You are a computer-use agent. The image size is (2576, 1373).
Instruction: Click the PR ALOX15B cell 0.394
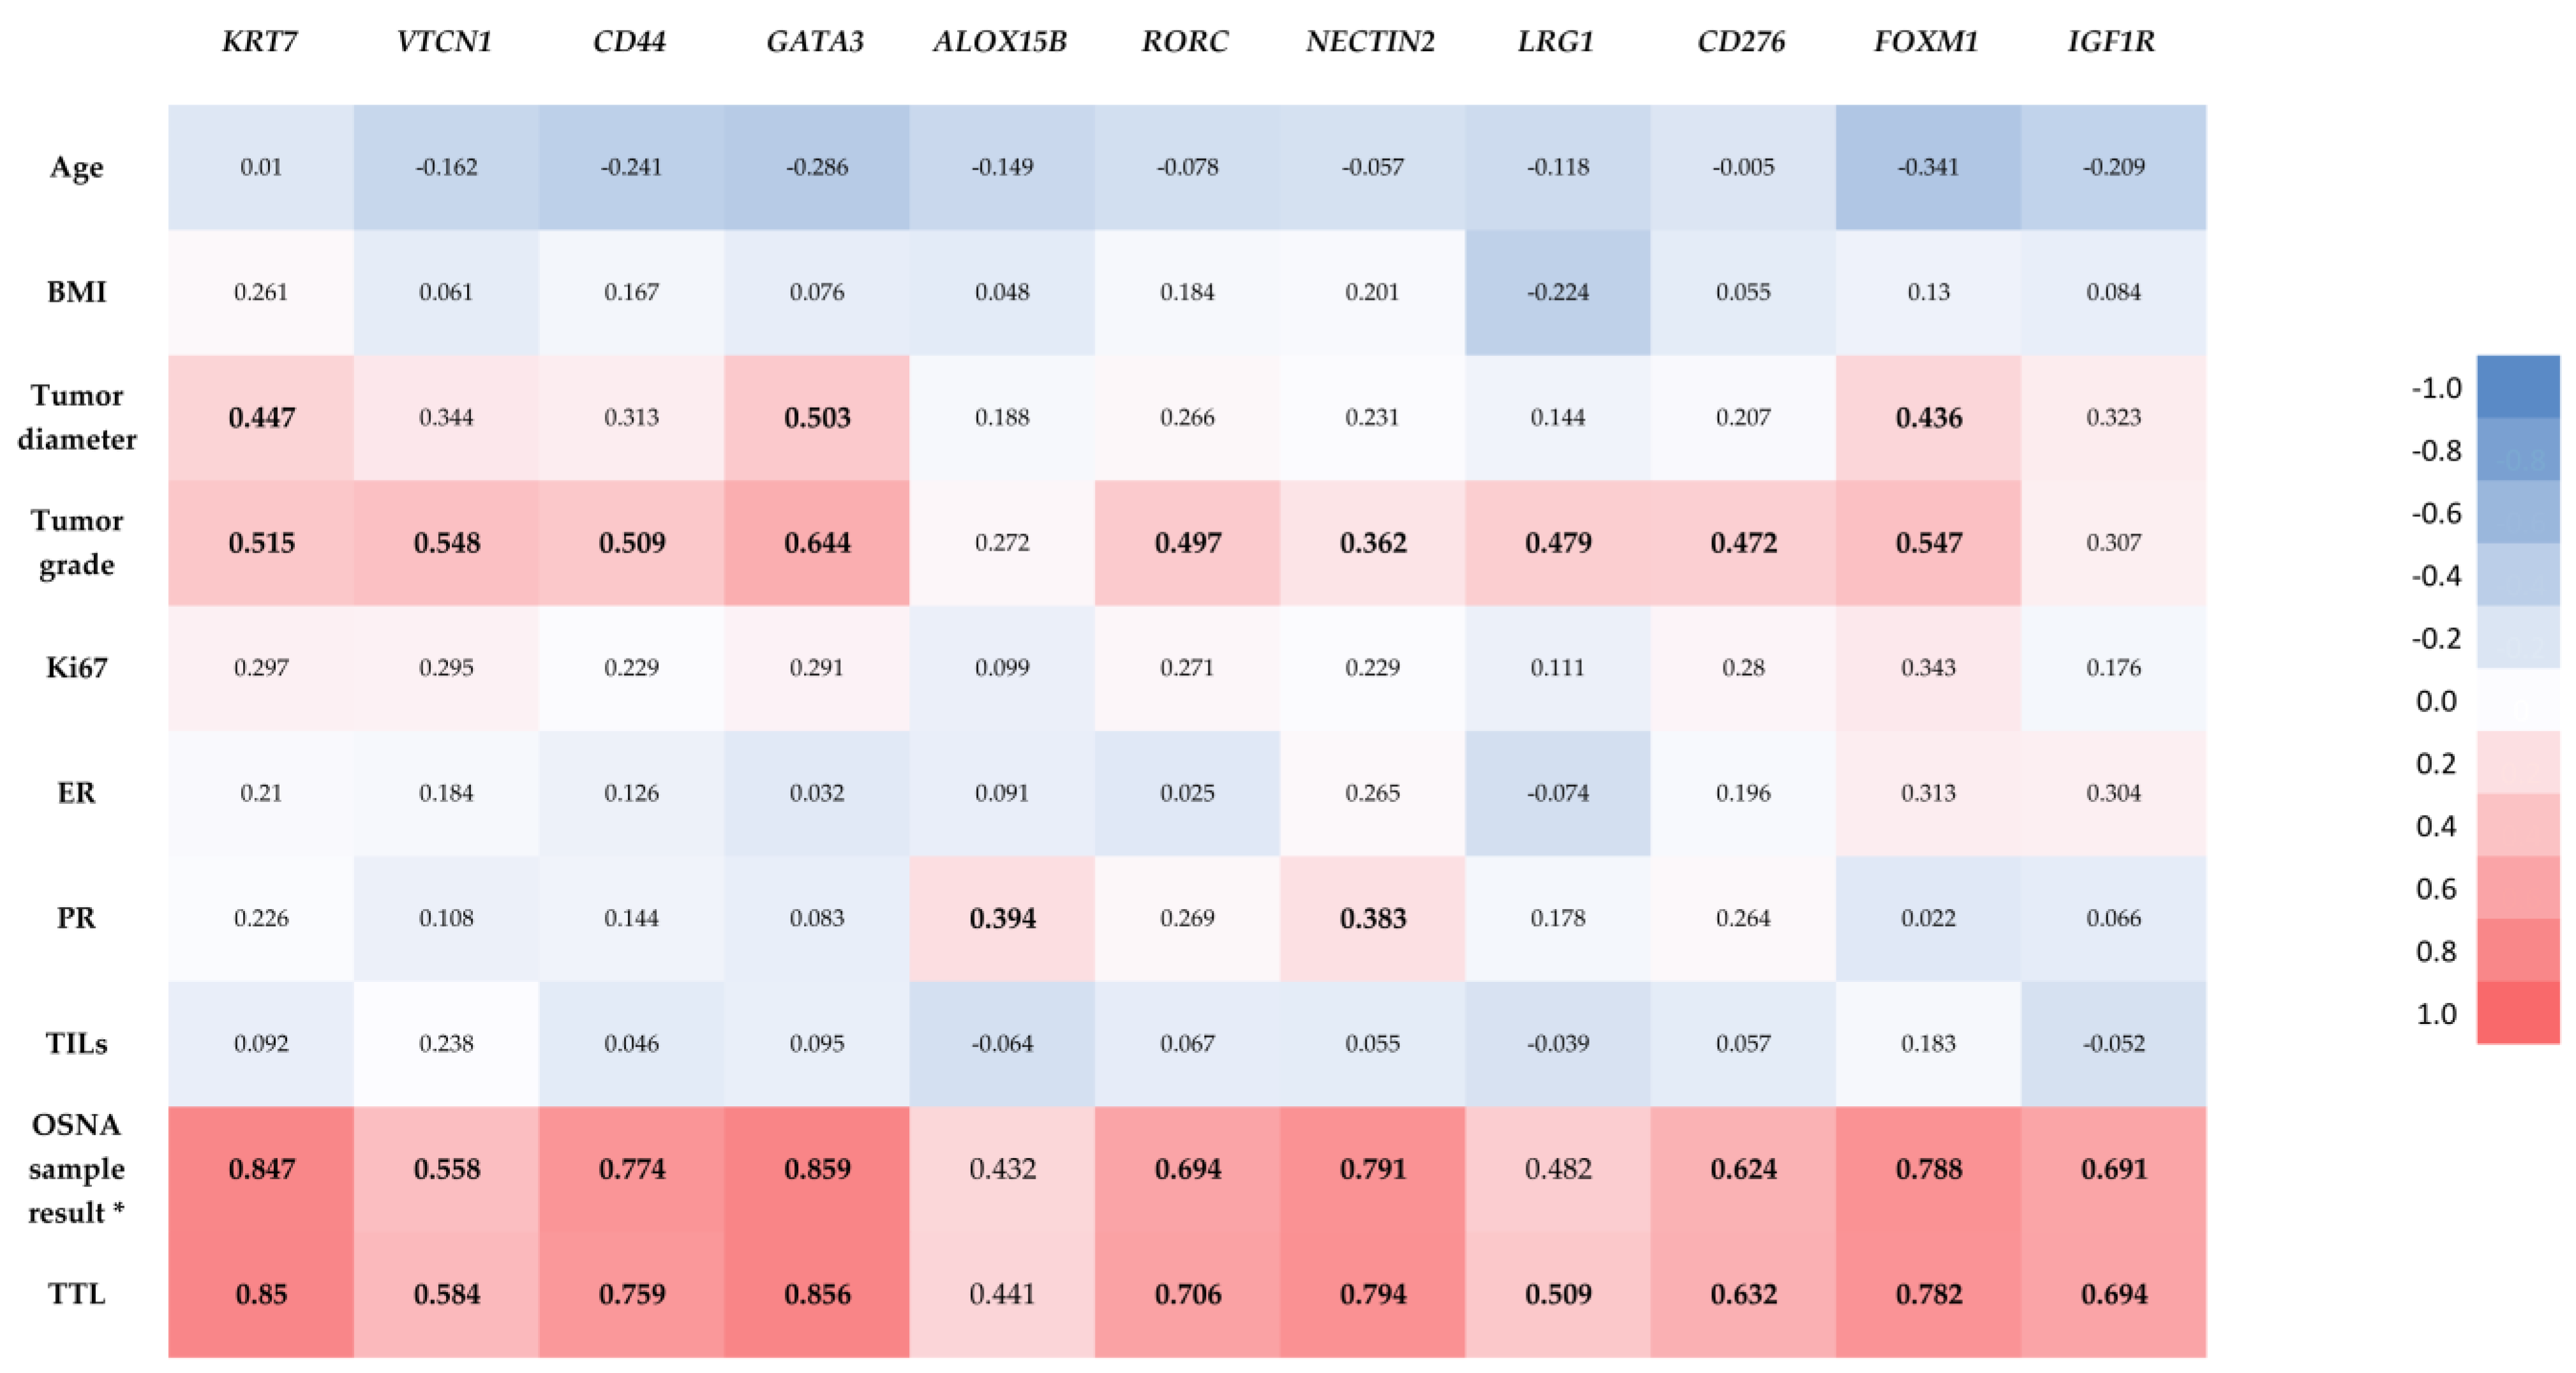coord(1002,918)
